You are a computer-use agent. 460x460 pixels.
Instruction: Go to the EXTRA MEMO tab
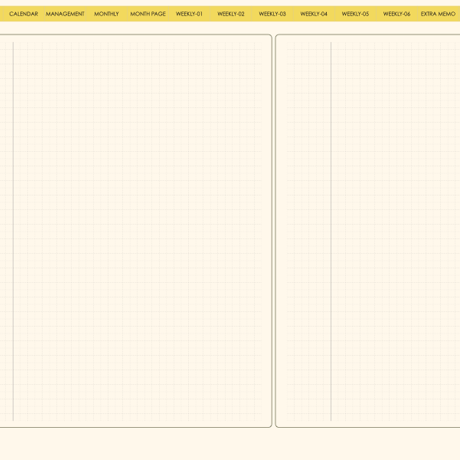click(x=438, y=14)
